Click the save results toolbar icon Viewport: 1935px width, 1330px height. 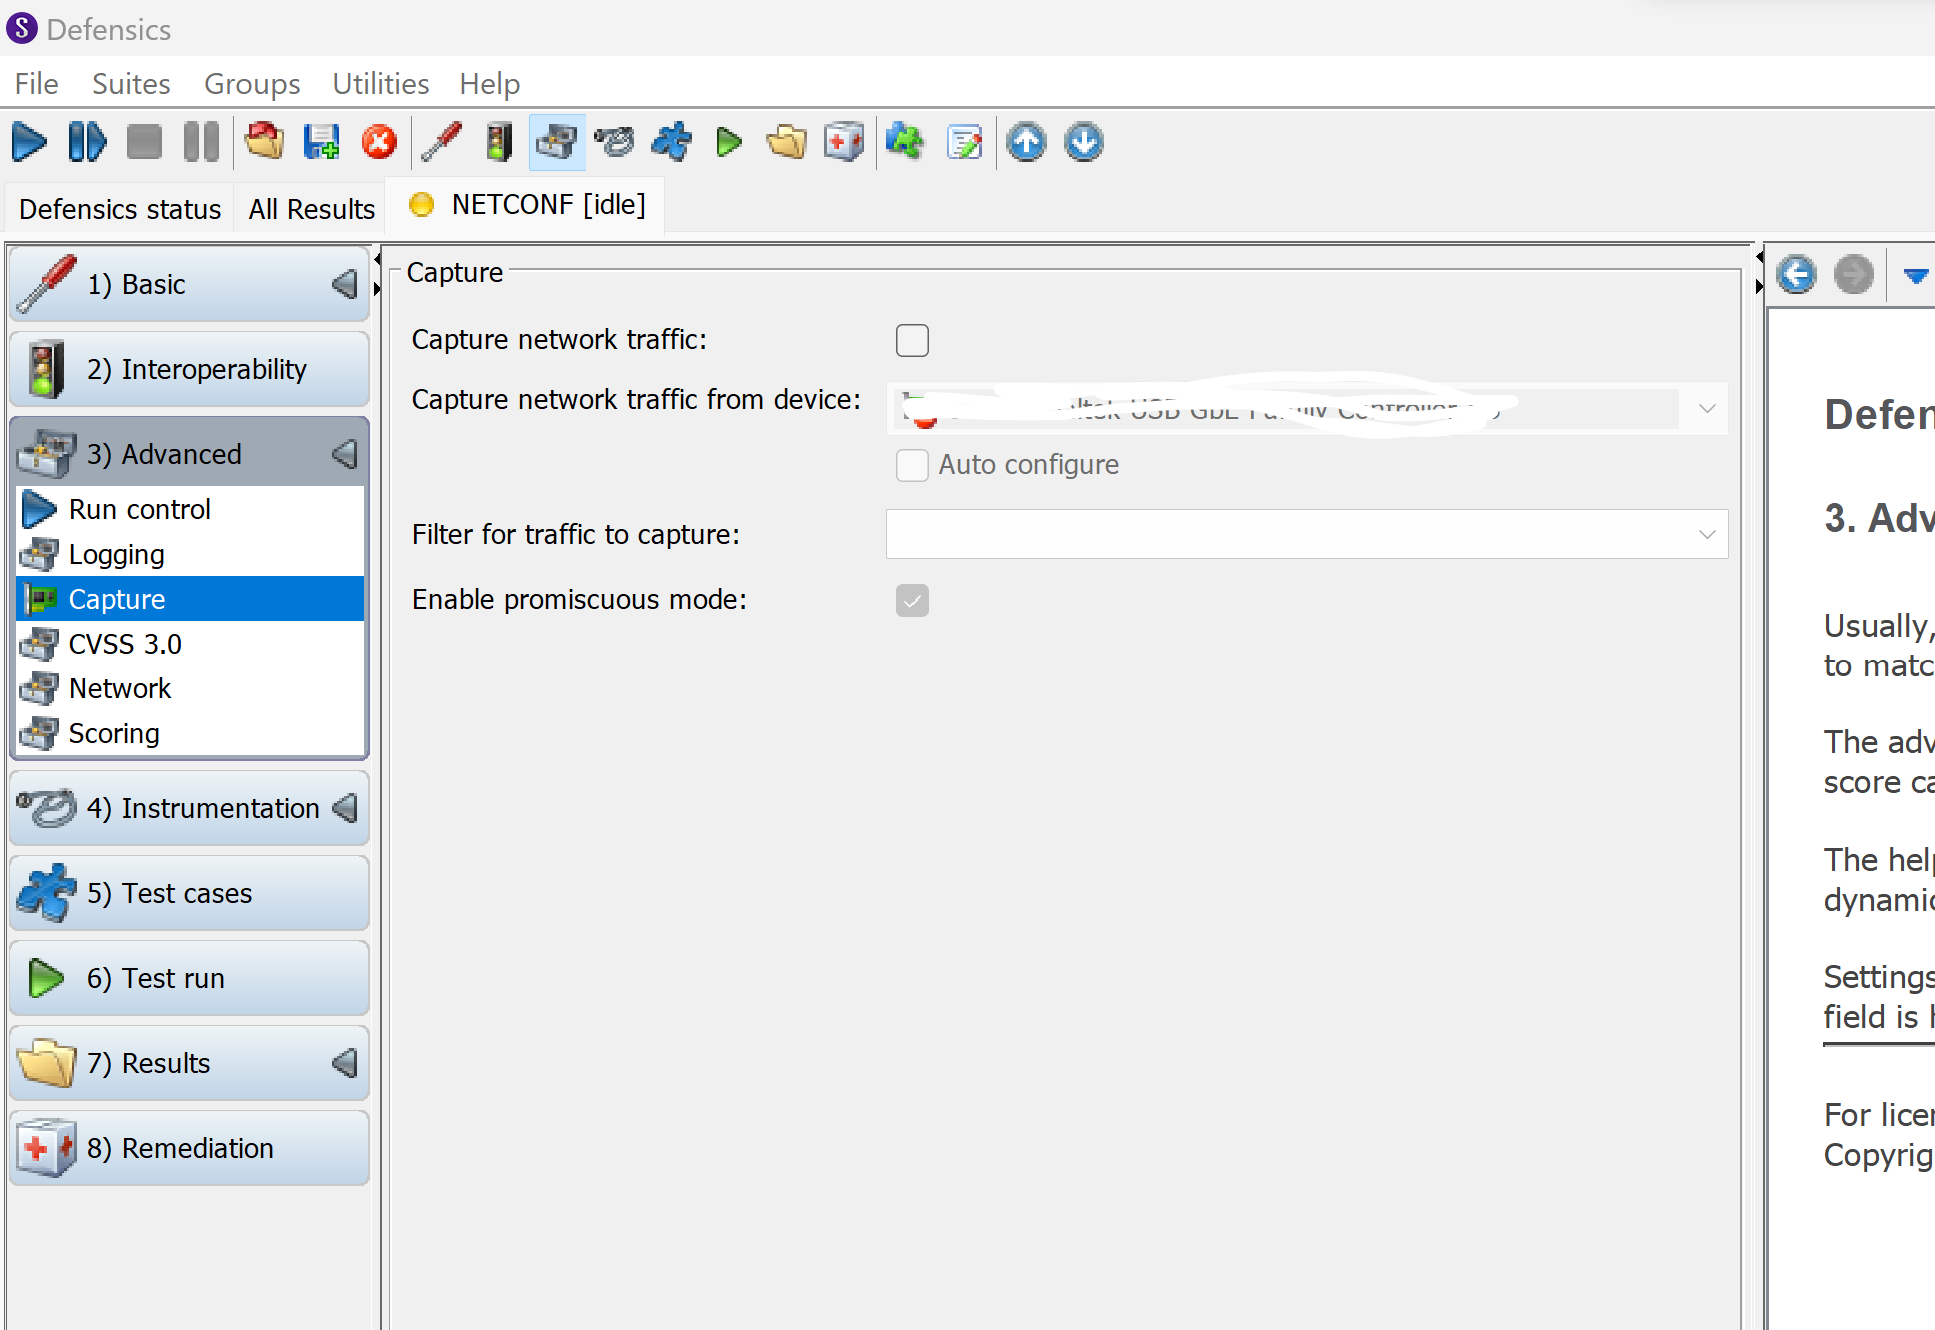(320, 142)
